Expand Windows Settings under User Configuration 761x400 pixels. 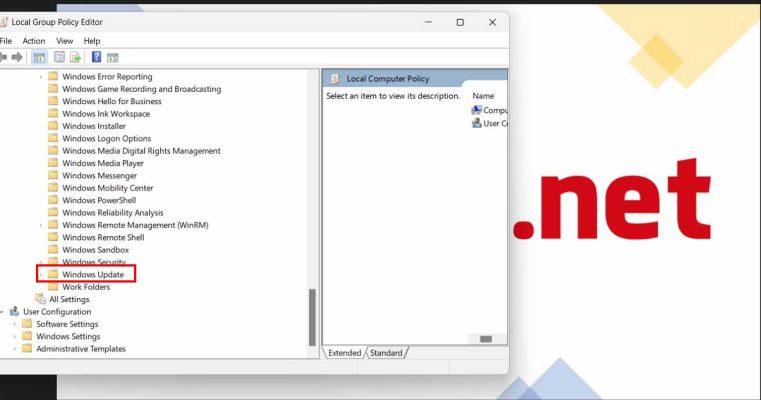point(15,336)
